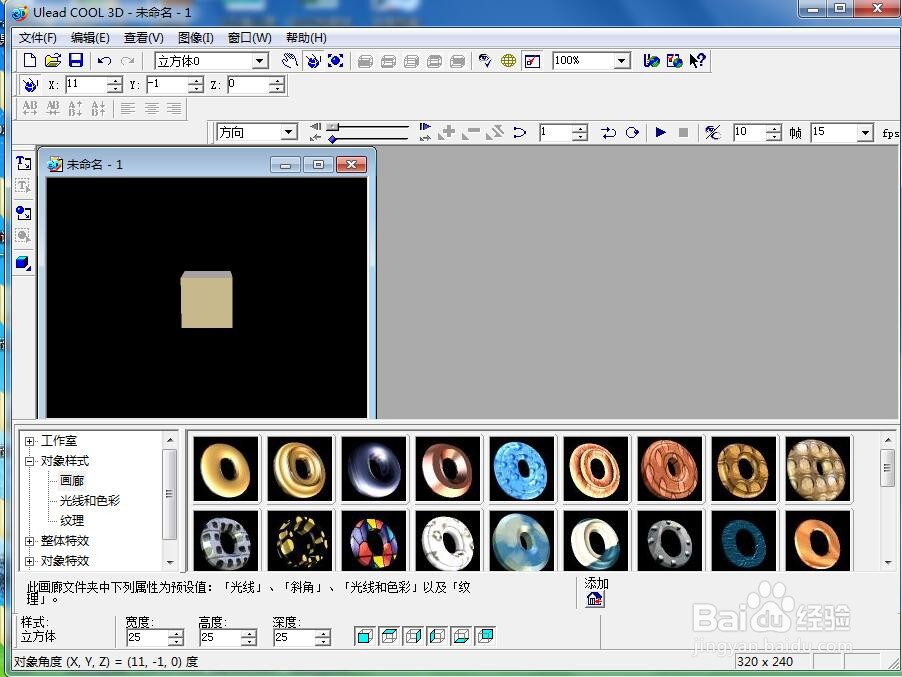Undo the last action
This screenshot has height=677, width=902.
[x=104, y=60]
